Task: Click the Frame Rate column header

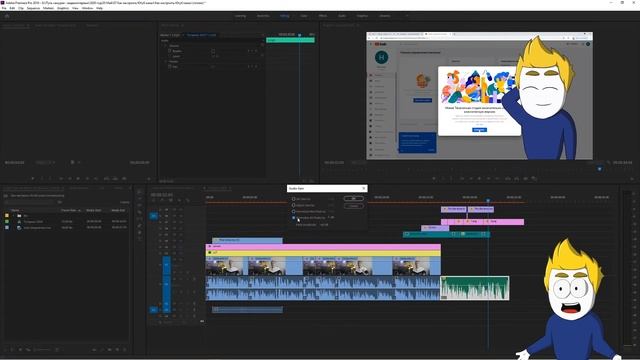Action: click(71, 210)
